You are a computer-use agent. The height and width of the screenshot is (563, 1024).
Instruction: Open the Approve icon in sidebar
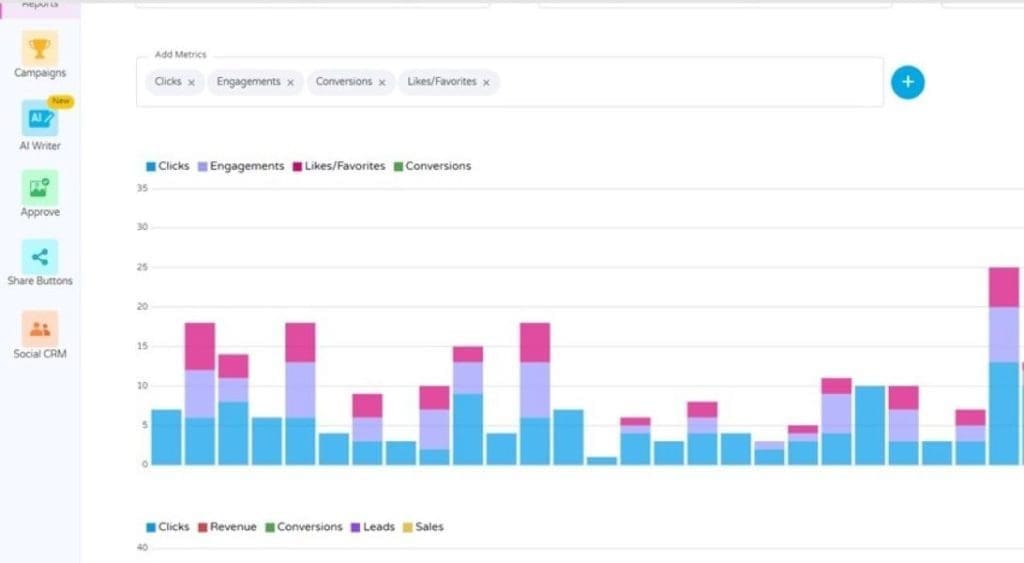click(x=40, y=187)
